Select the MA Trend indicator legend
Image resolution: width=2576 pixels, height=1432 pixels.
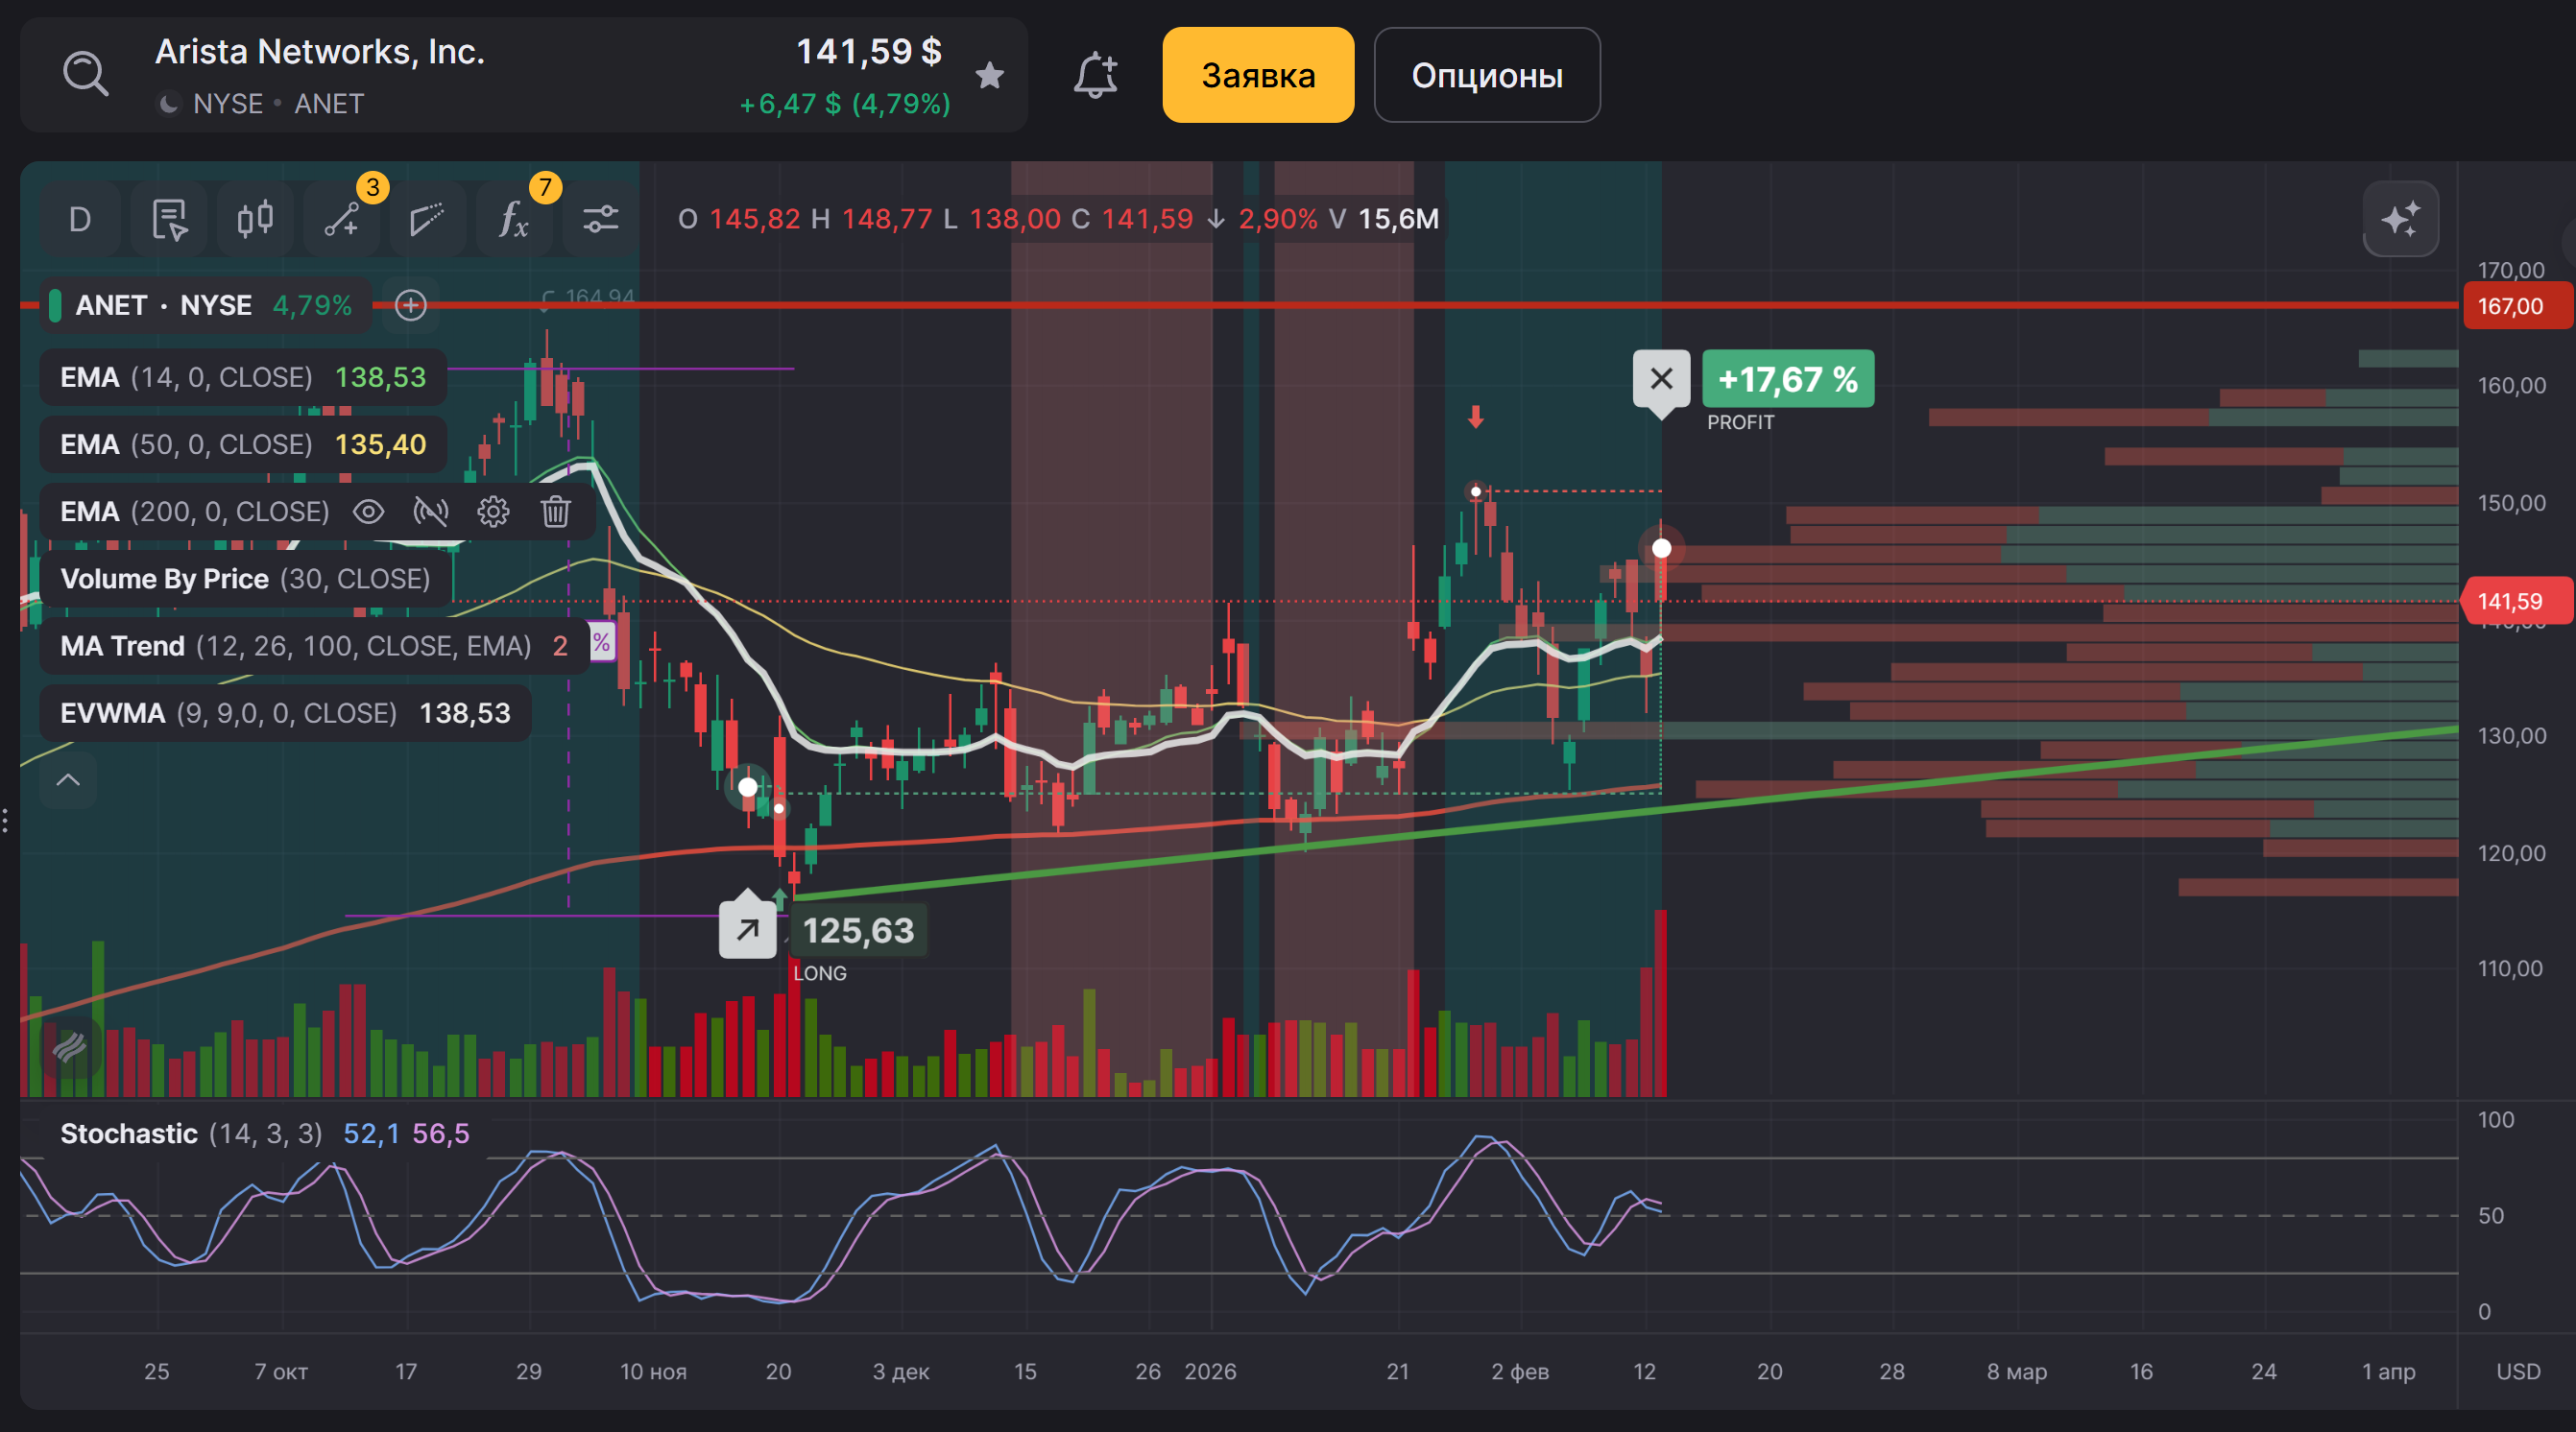(314, 646)
